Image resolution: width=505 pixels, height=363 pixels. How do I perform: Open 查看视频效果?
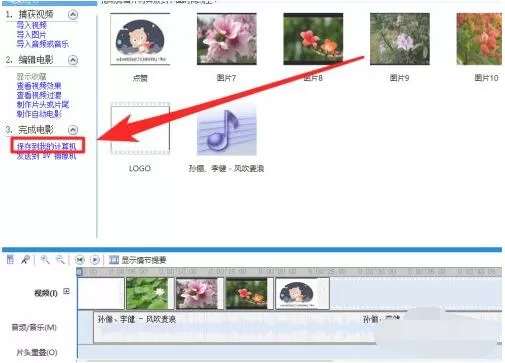coord(39,86)
